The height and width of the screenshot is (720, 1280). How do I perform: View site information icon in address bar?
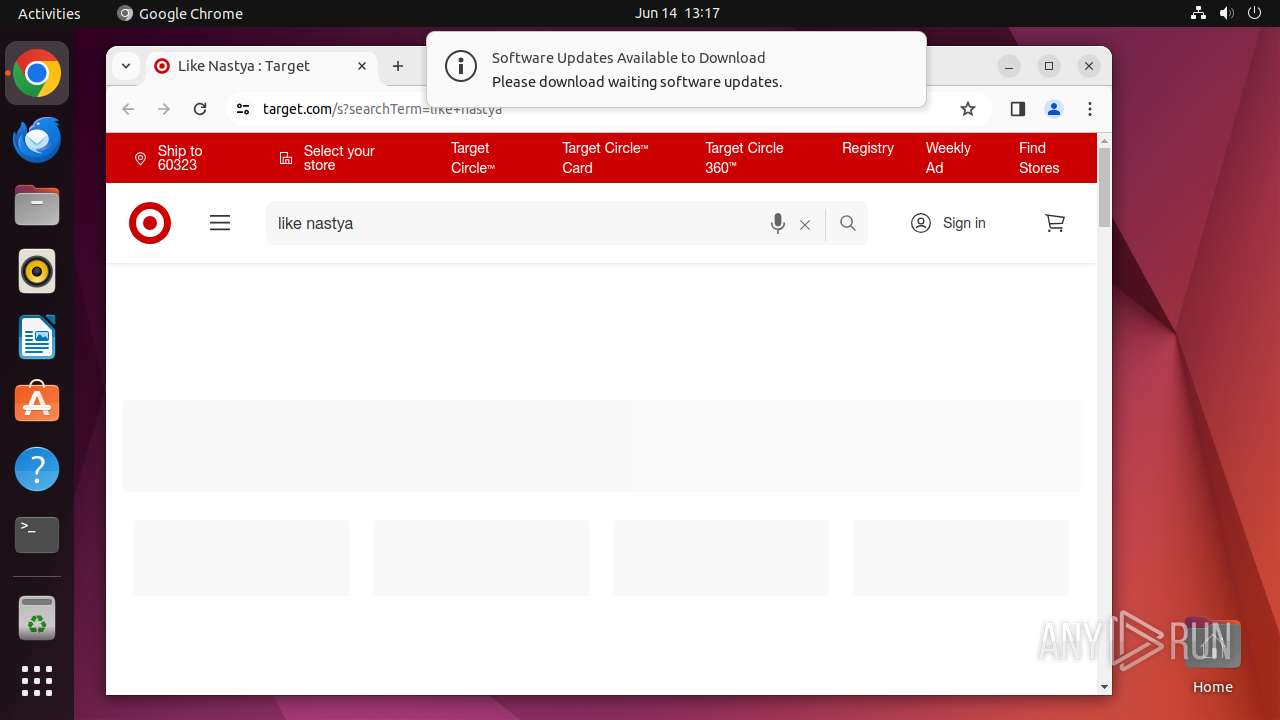pyautogui.click(x=242, y=109)
